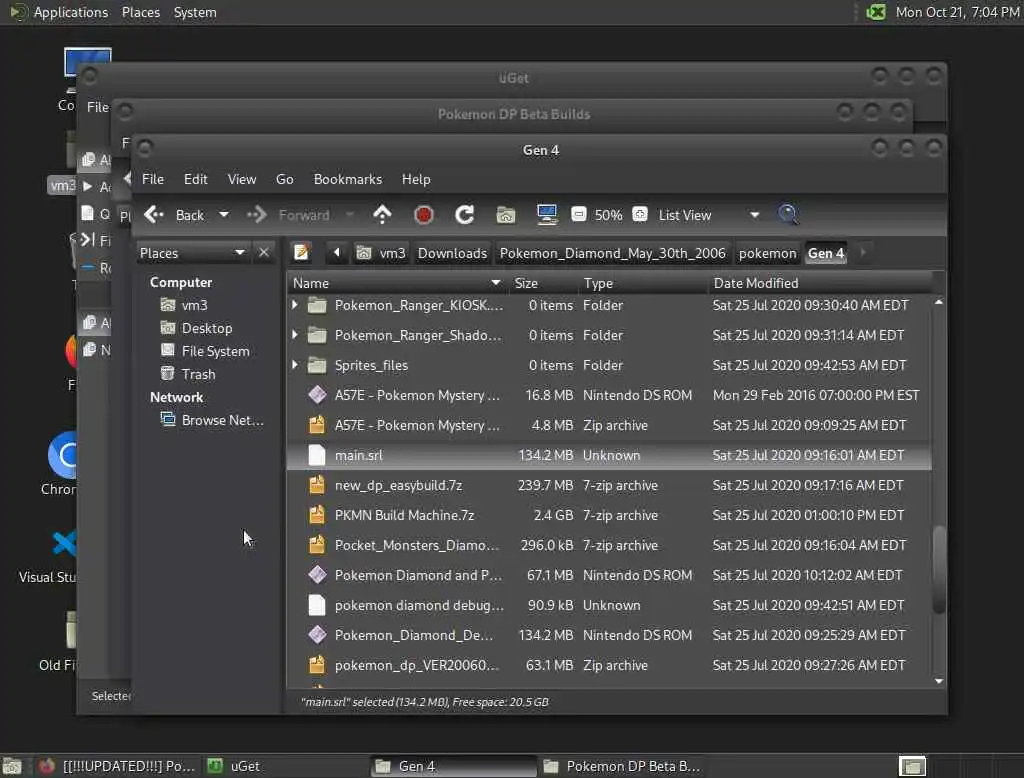This screenshot has height=778, width=1024.
Task: Select the 4.8 MB Mystery Zip archive icon
Action: click(317, 425)
